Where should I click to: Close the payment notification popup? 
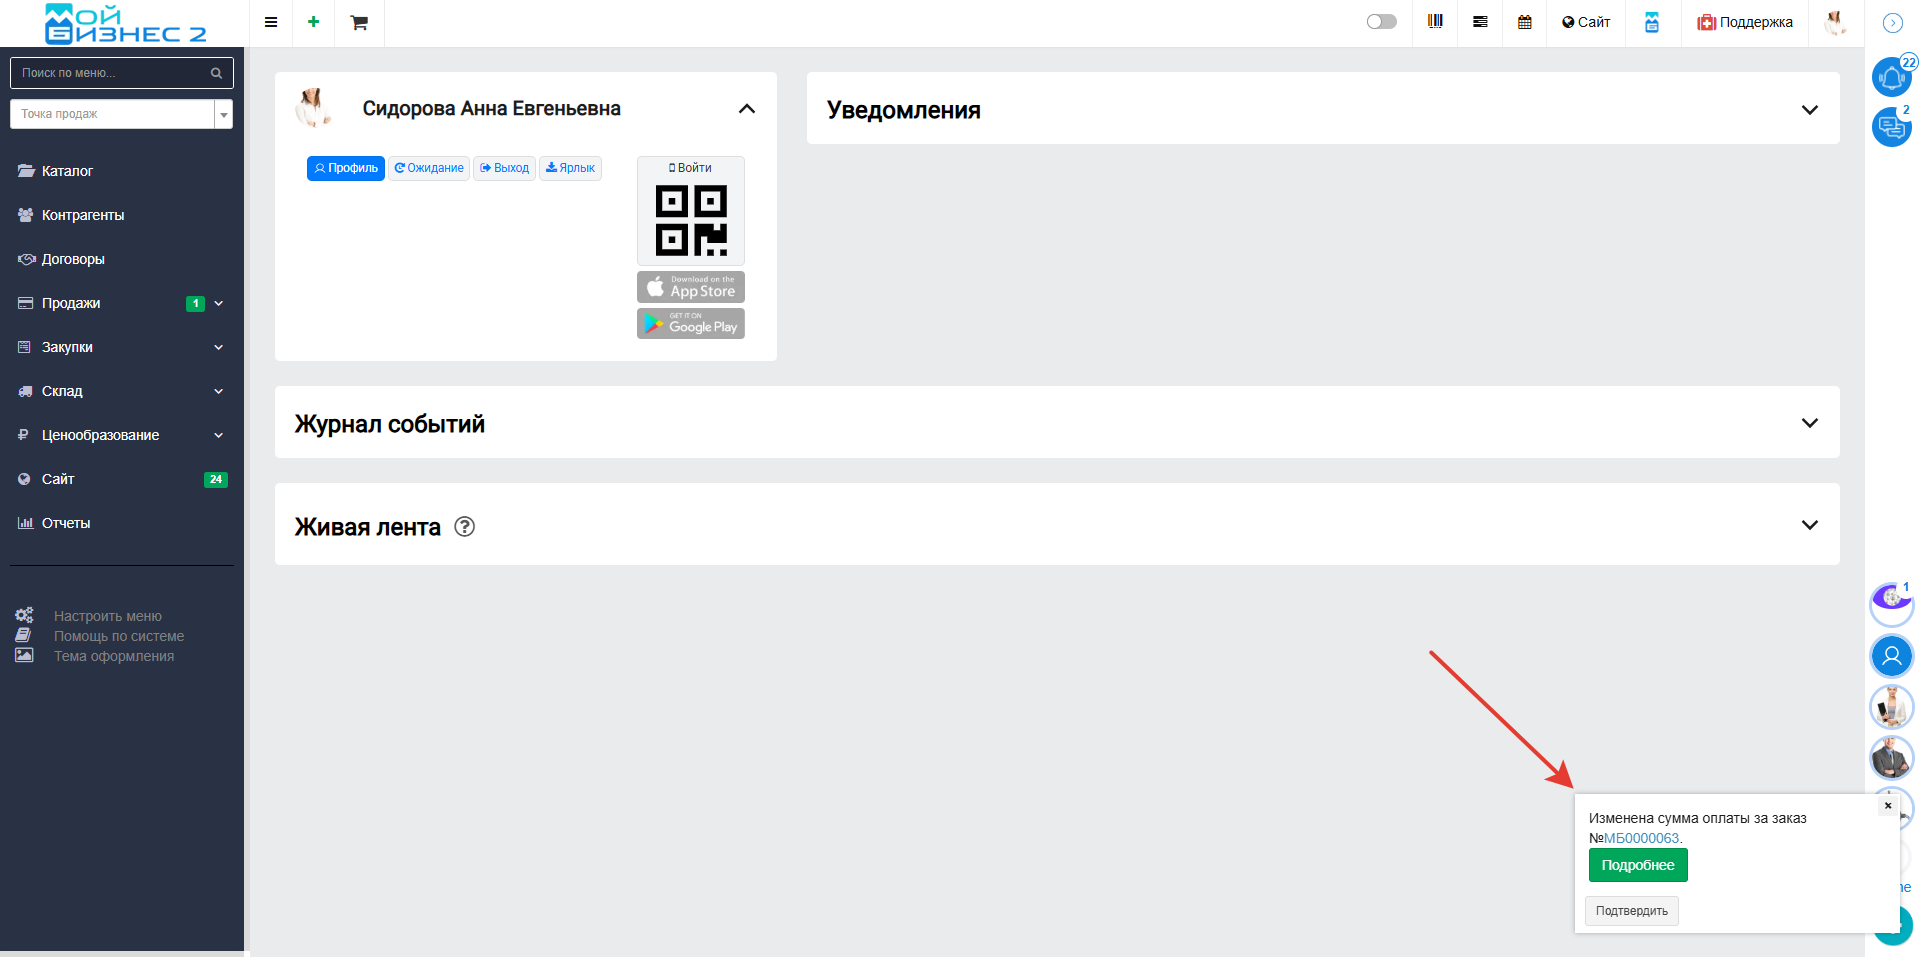point(1887,805)
